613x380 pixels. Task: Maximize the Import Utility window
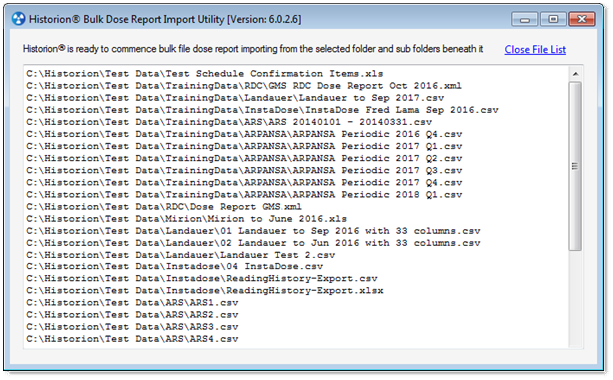click(553, 19)
